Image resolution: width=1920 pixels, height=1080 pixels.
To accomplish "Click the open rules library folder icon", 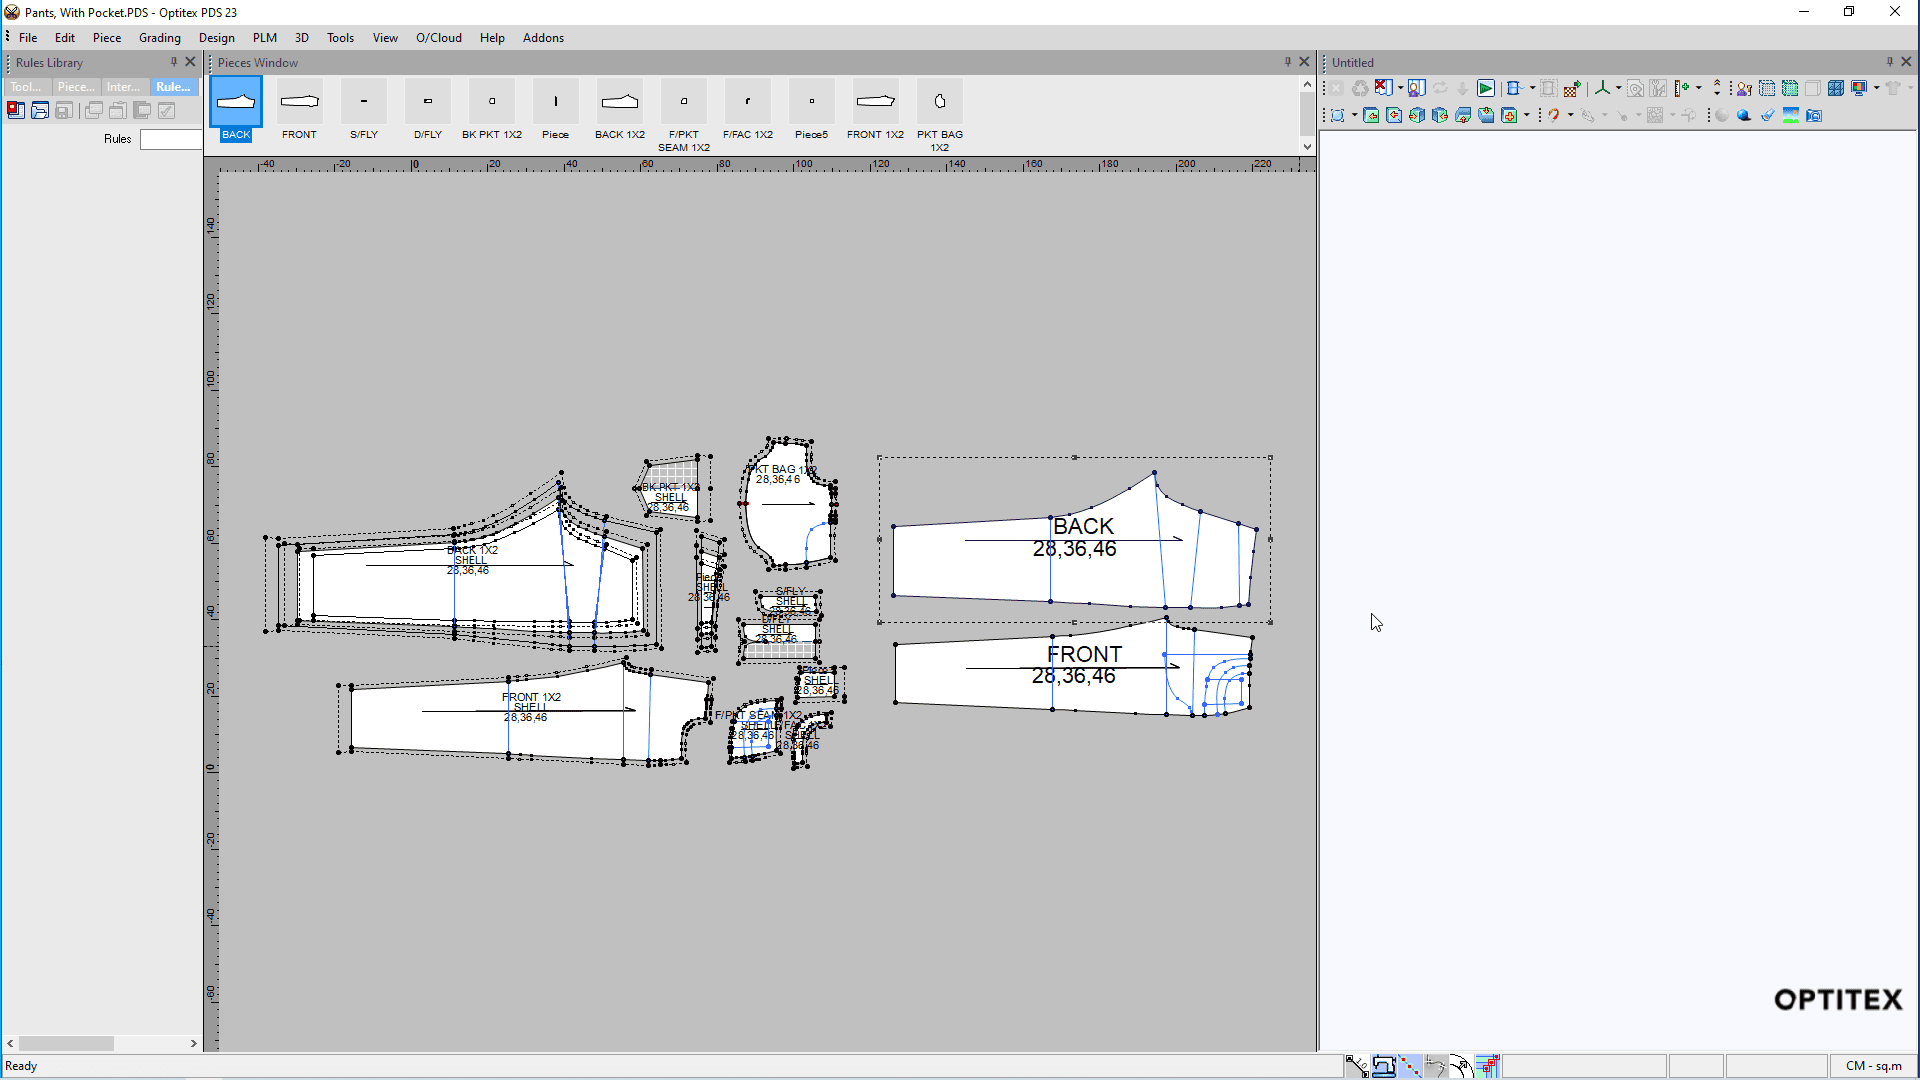I will [40, 111].
